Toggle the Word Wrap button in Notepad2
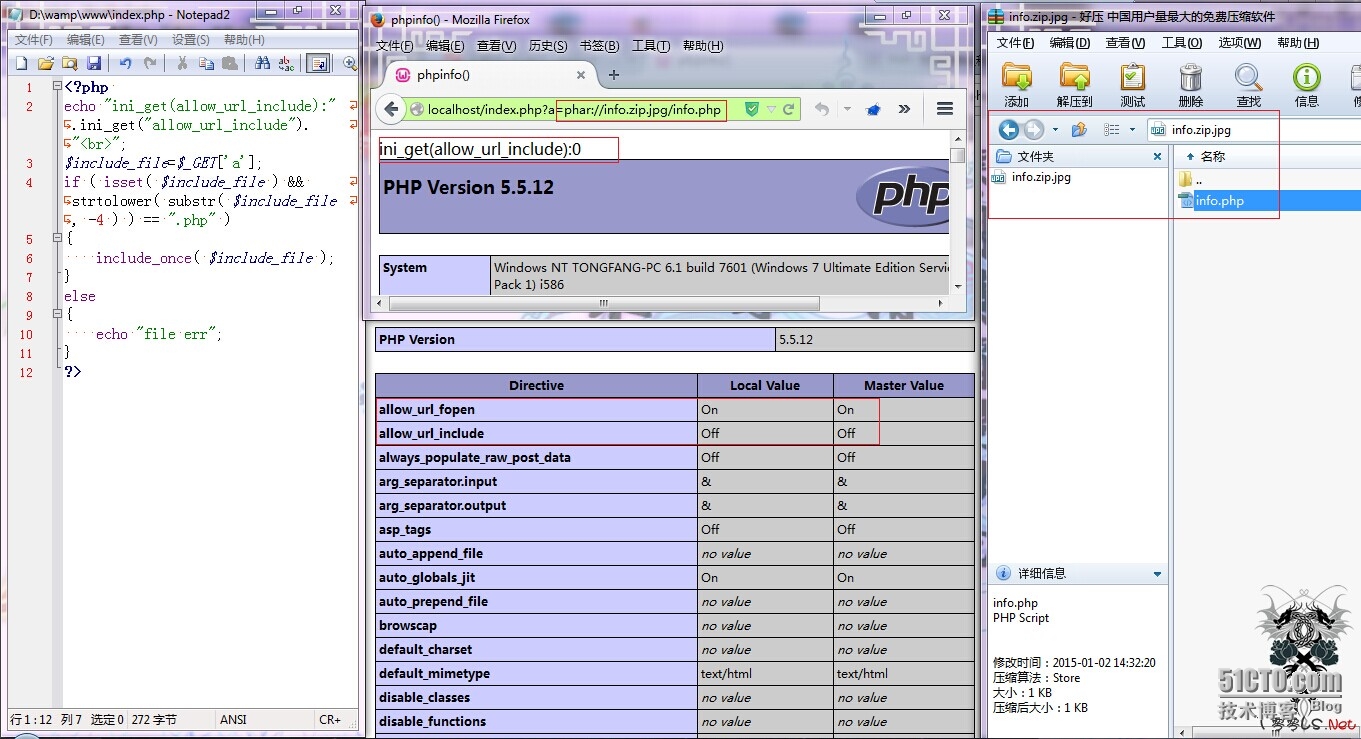This screenshot has width=1361, height=739. click(318, 63)
